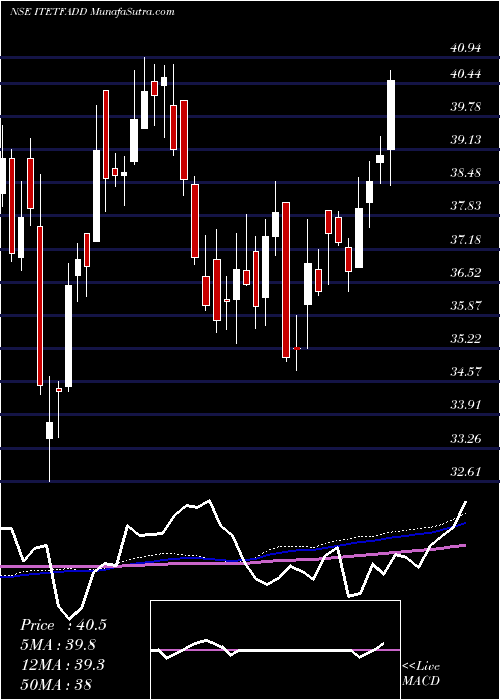Click the 34.57 price axis label
This screenshot has height=700, width=500.
coord(466,371)
